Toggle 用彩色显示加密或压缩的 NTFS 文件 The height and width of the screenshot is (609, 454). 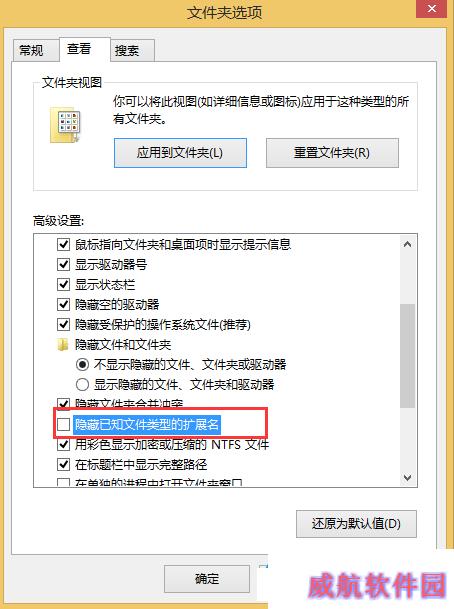(x=63, y=444)
